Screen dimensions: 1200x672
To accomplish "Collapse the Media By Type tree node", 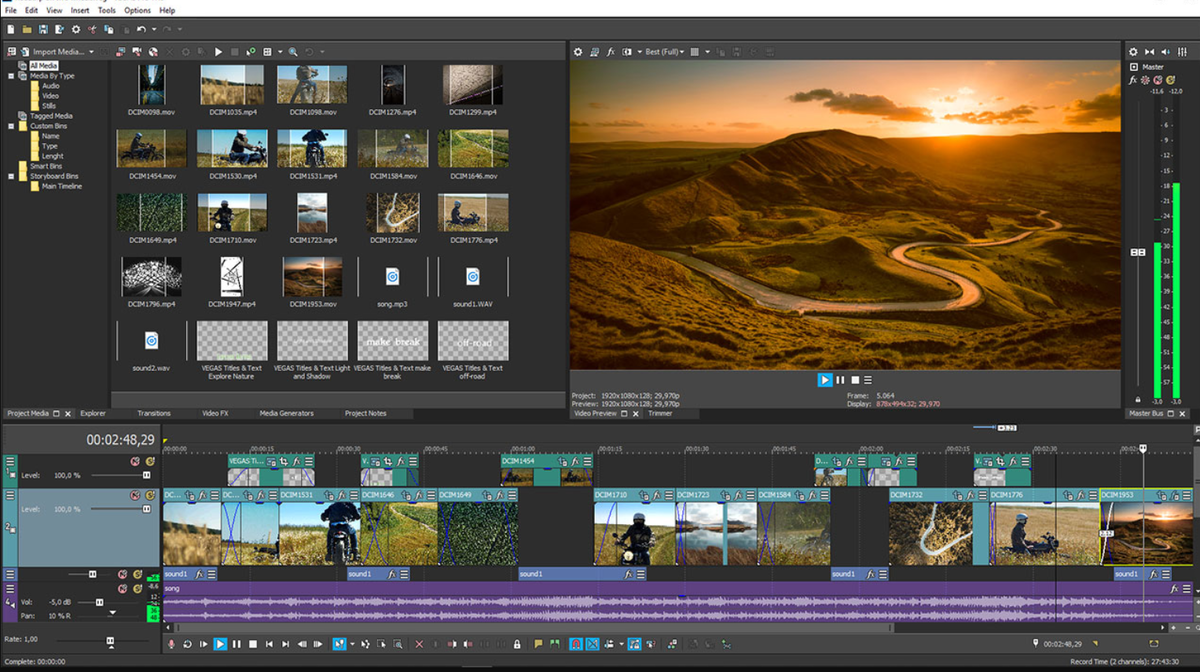I will (x=11, y=76).
